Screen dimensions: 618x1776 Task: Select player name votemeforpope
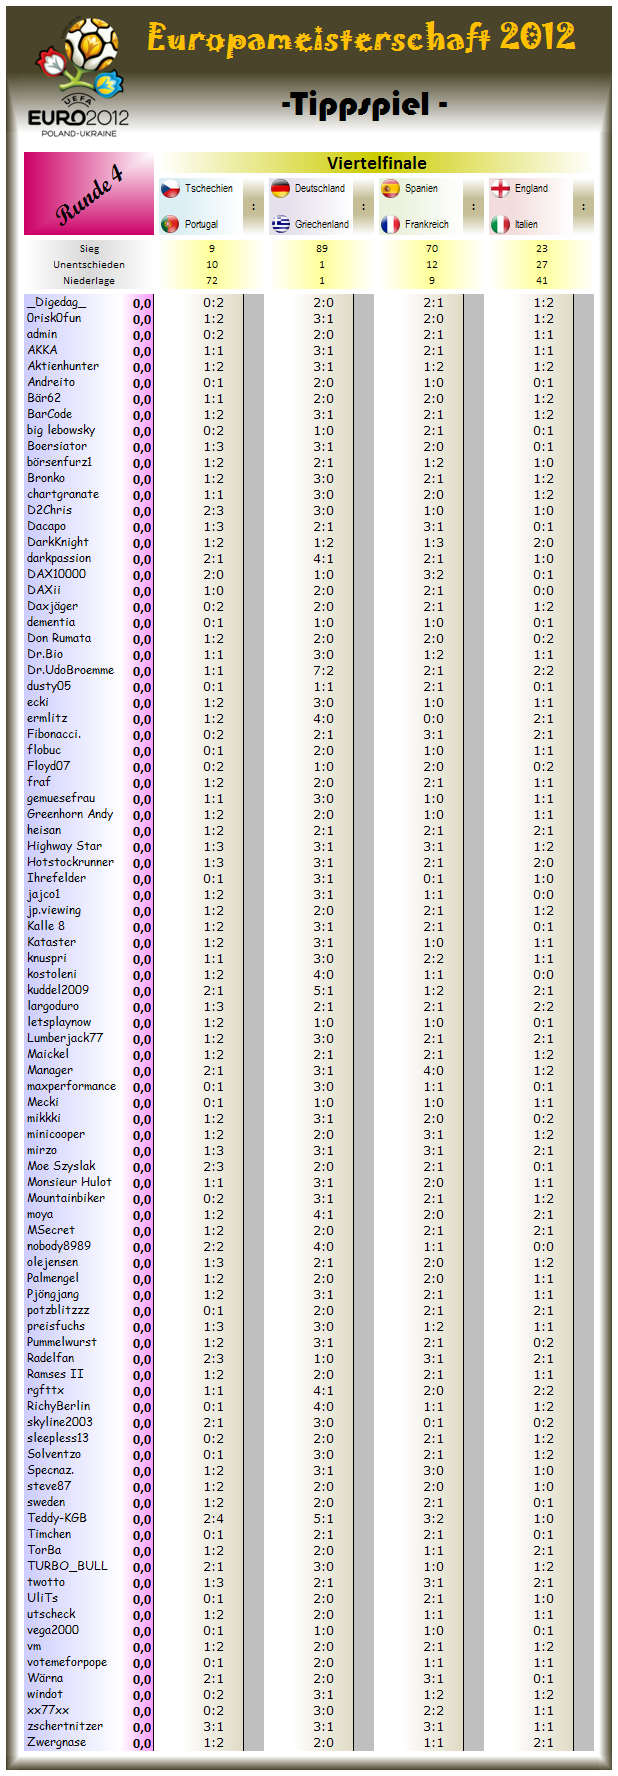click(67, 1662)
